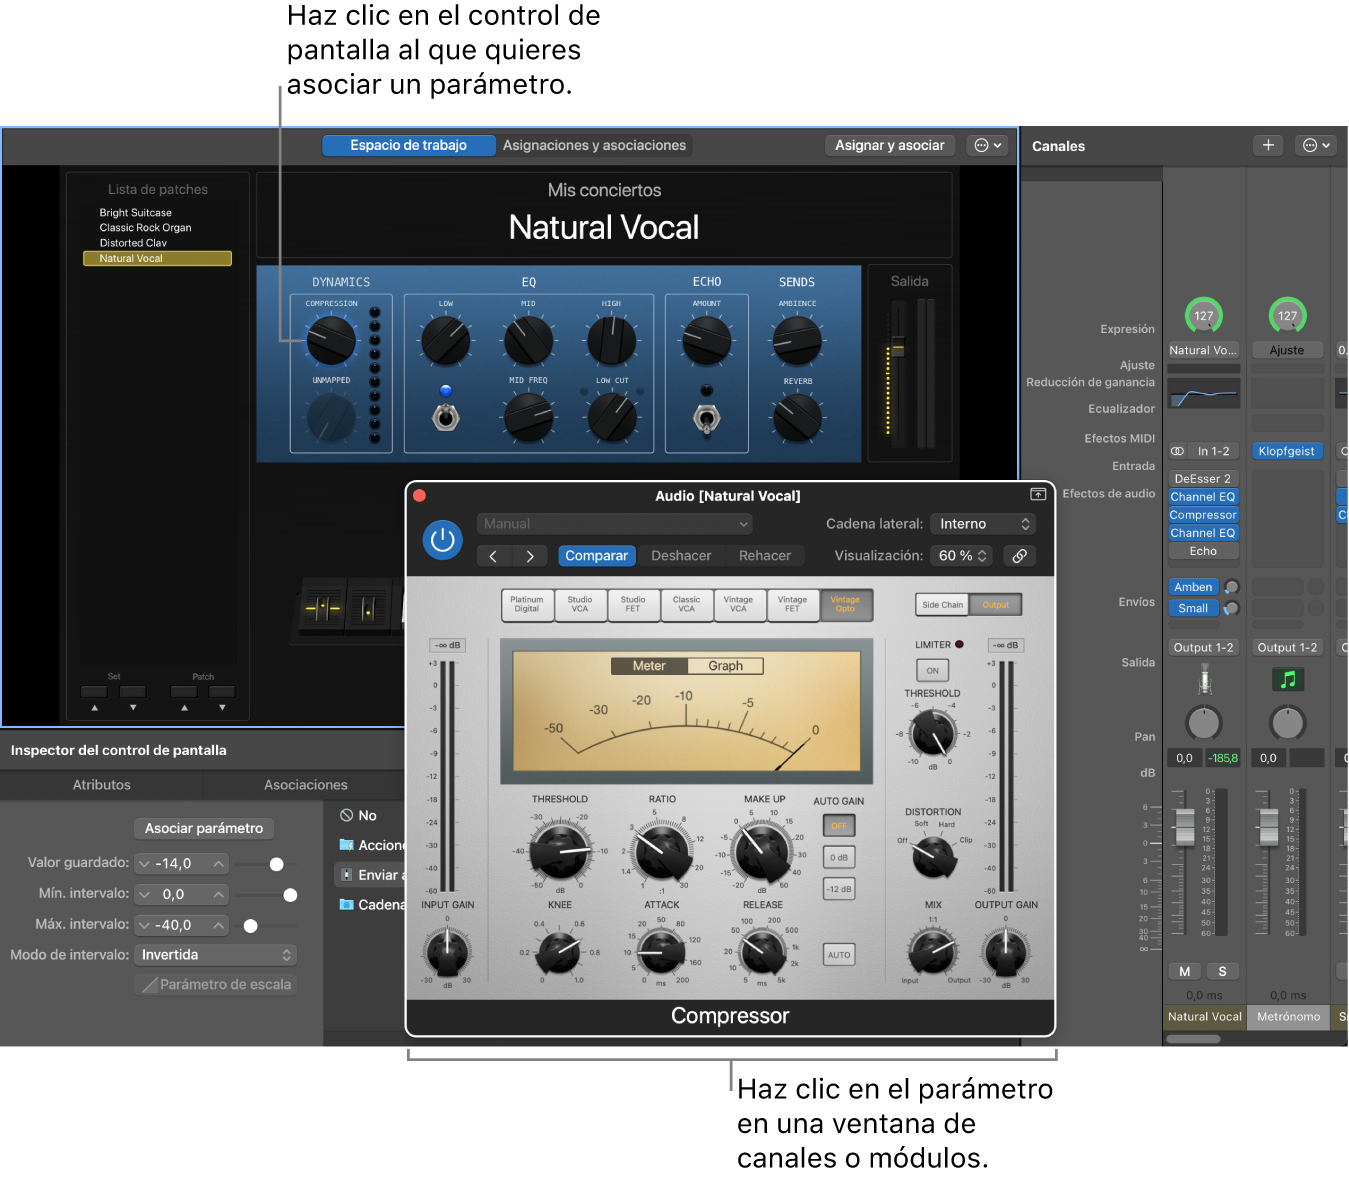Viewport: 1349px width, 1184px height.
Task: Solo the Natural Vocal channel strip
Action: point(1222,971)
